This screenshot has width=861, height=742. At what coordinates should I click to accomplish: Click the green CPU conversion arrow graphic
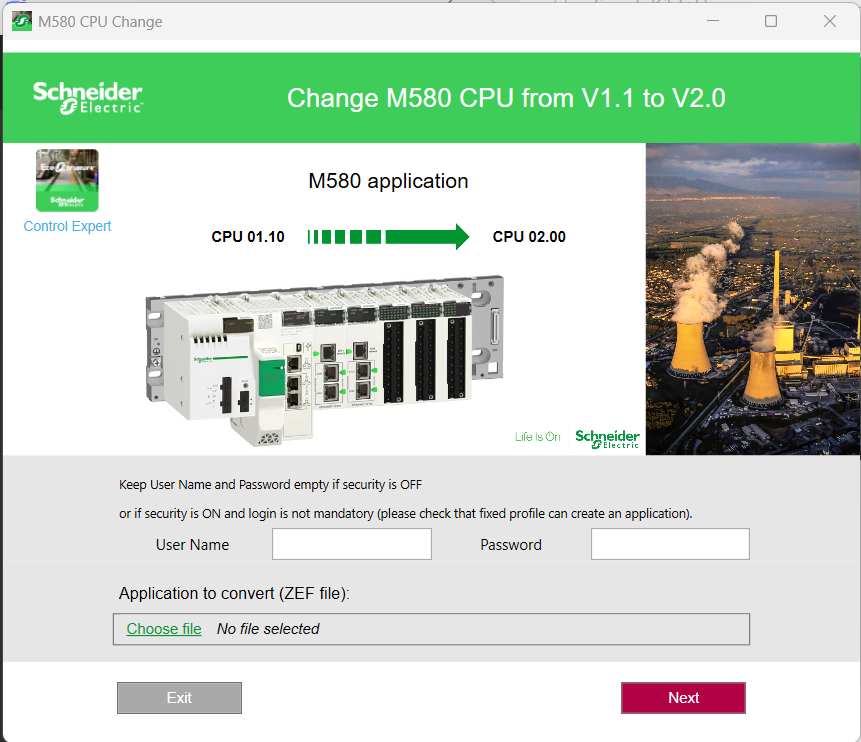tap(388, 237)
